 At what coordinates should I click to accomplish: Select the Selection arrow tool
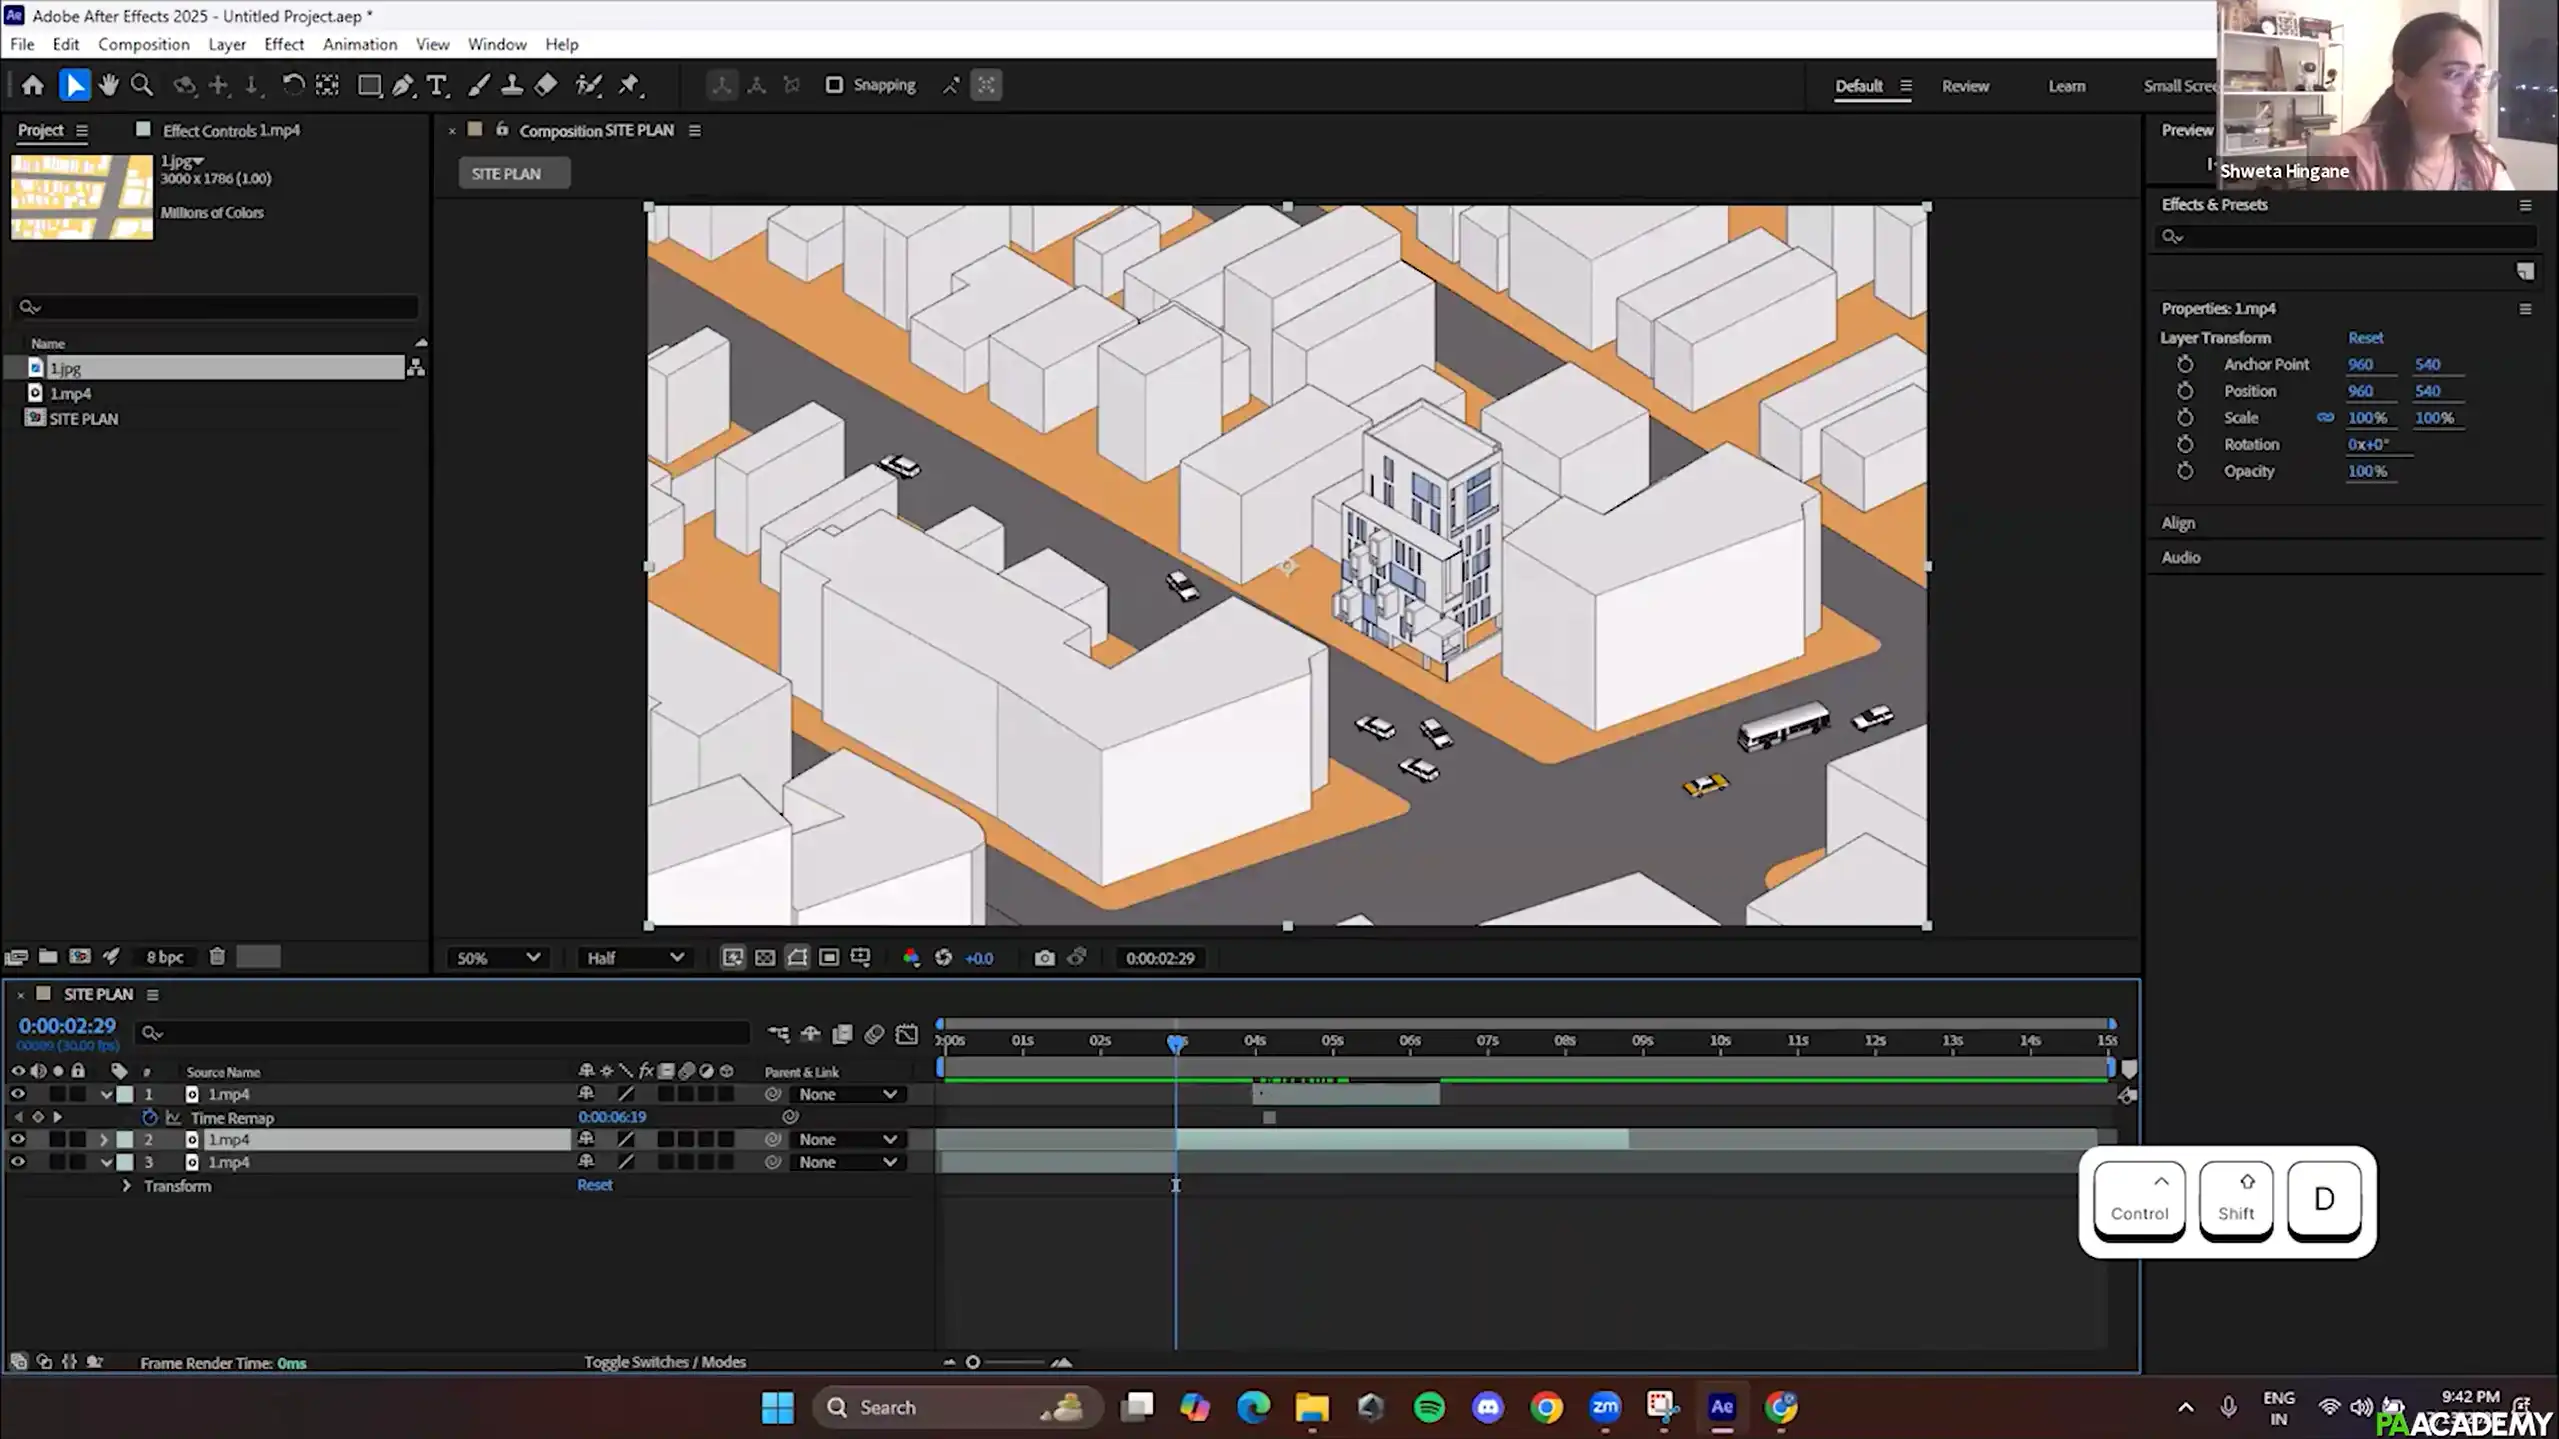click(x=74, y=85)
